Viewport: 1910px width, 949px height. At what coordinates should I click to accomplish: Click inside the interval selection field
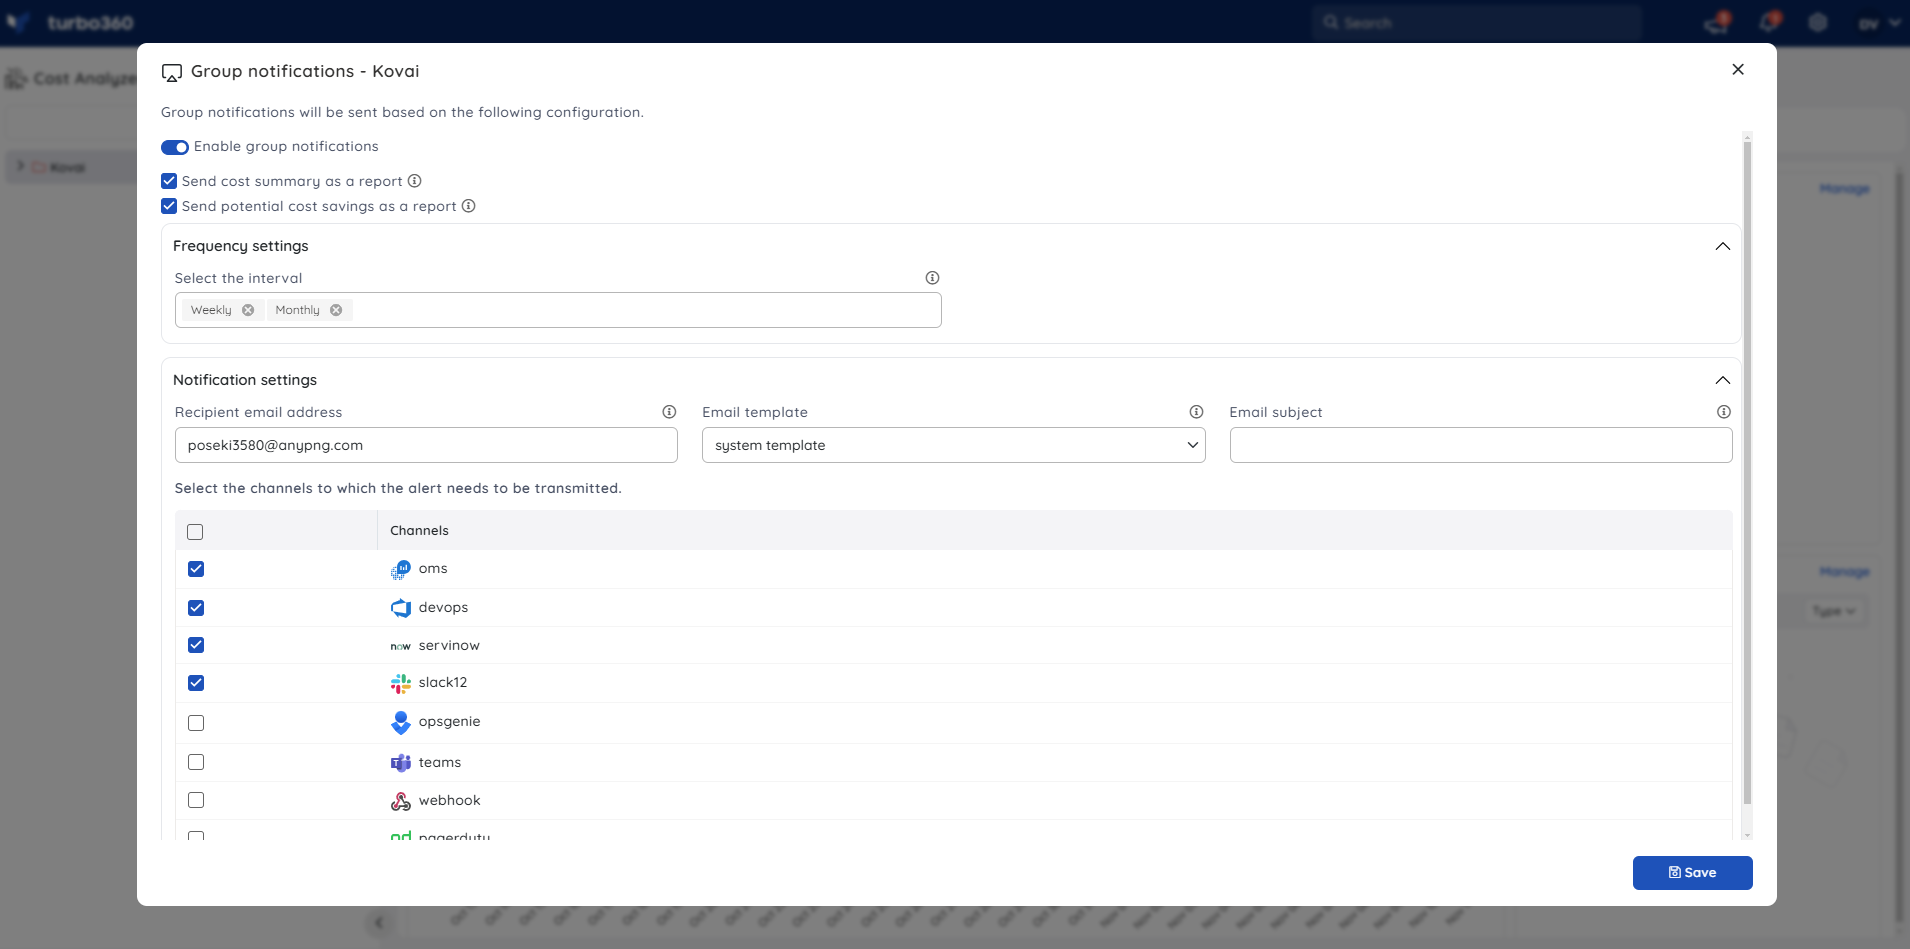[x=558, y=310]
